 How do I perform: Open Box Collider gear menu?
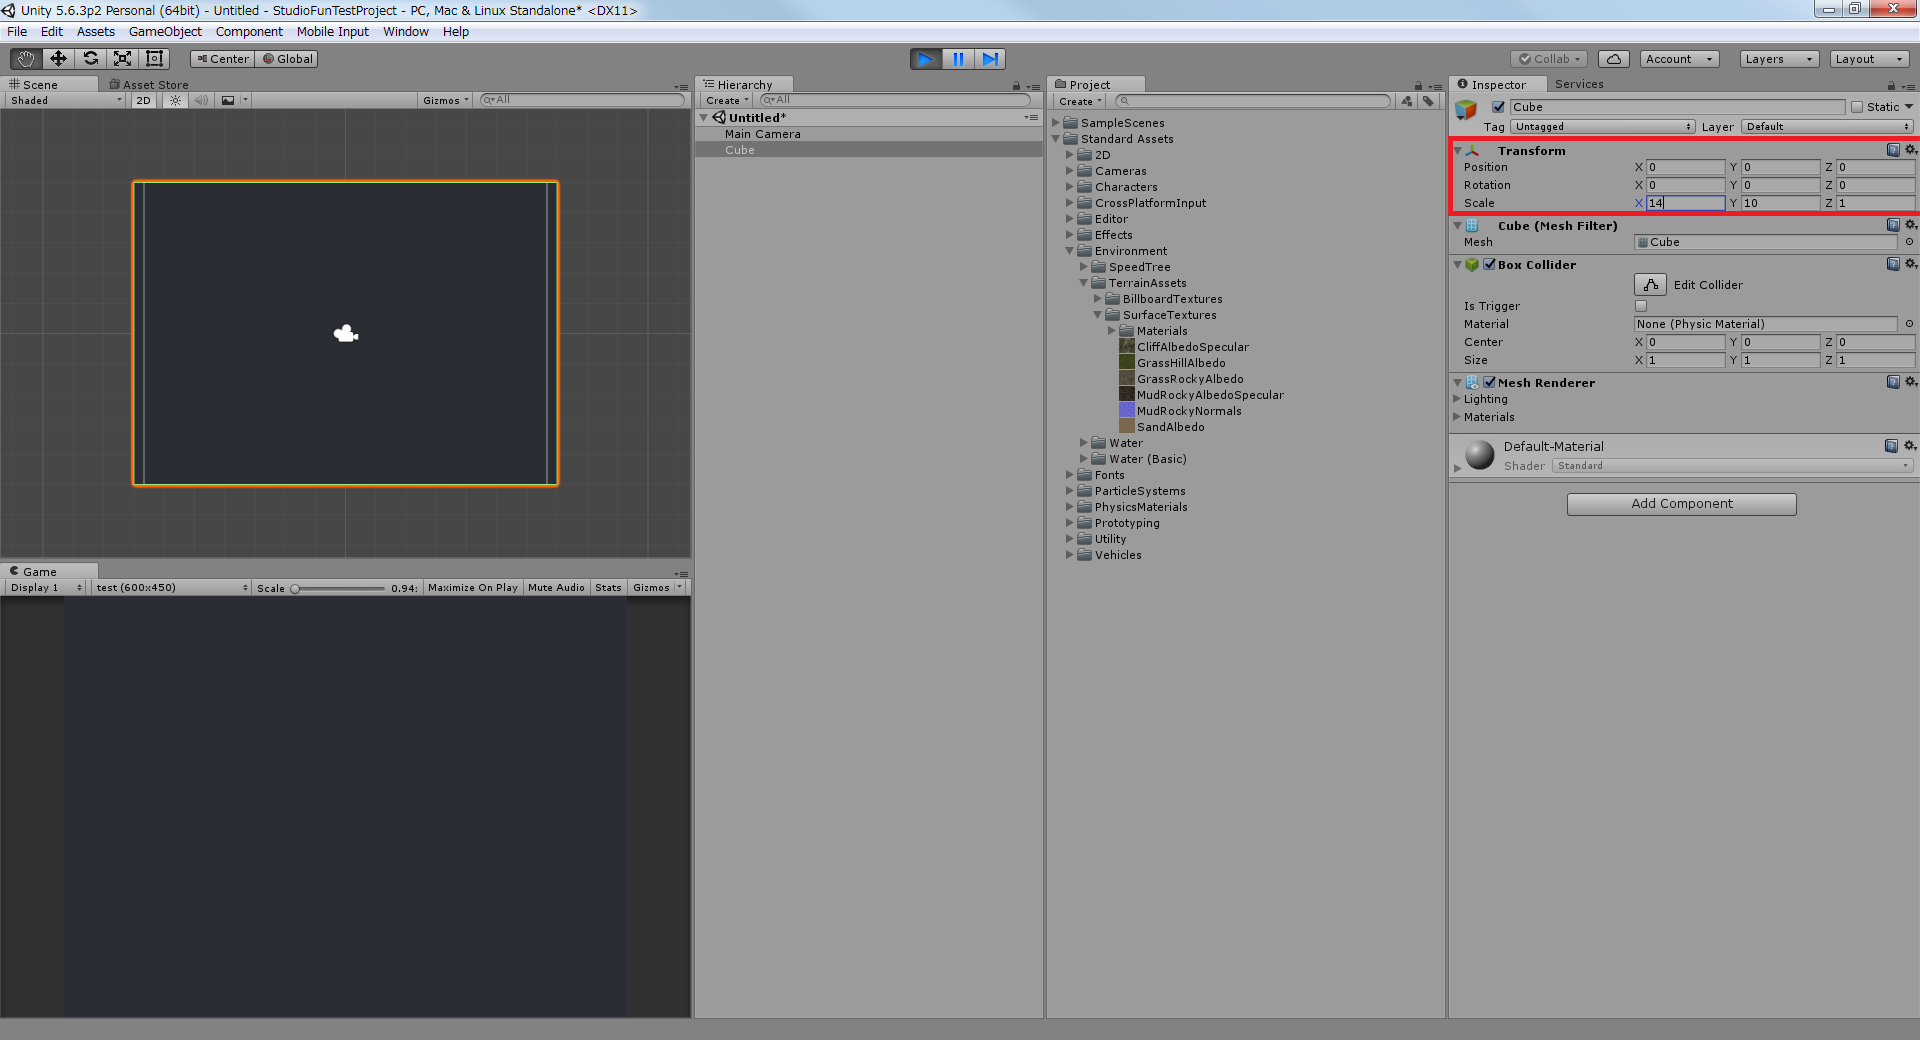(x=1910, y=264)
